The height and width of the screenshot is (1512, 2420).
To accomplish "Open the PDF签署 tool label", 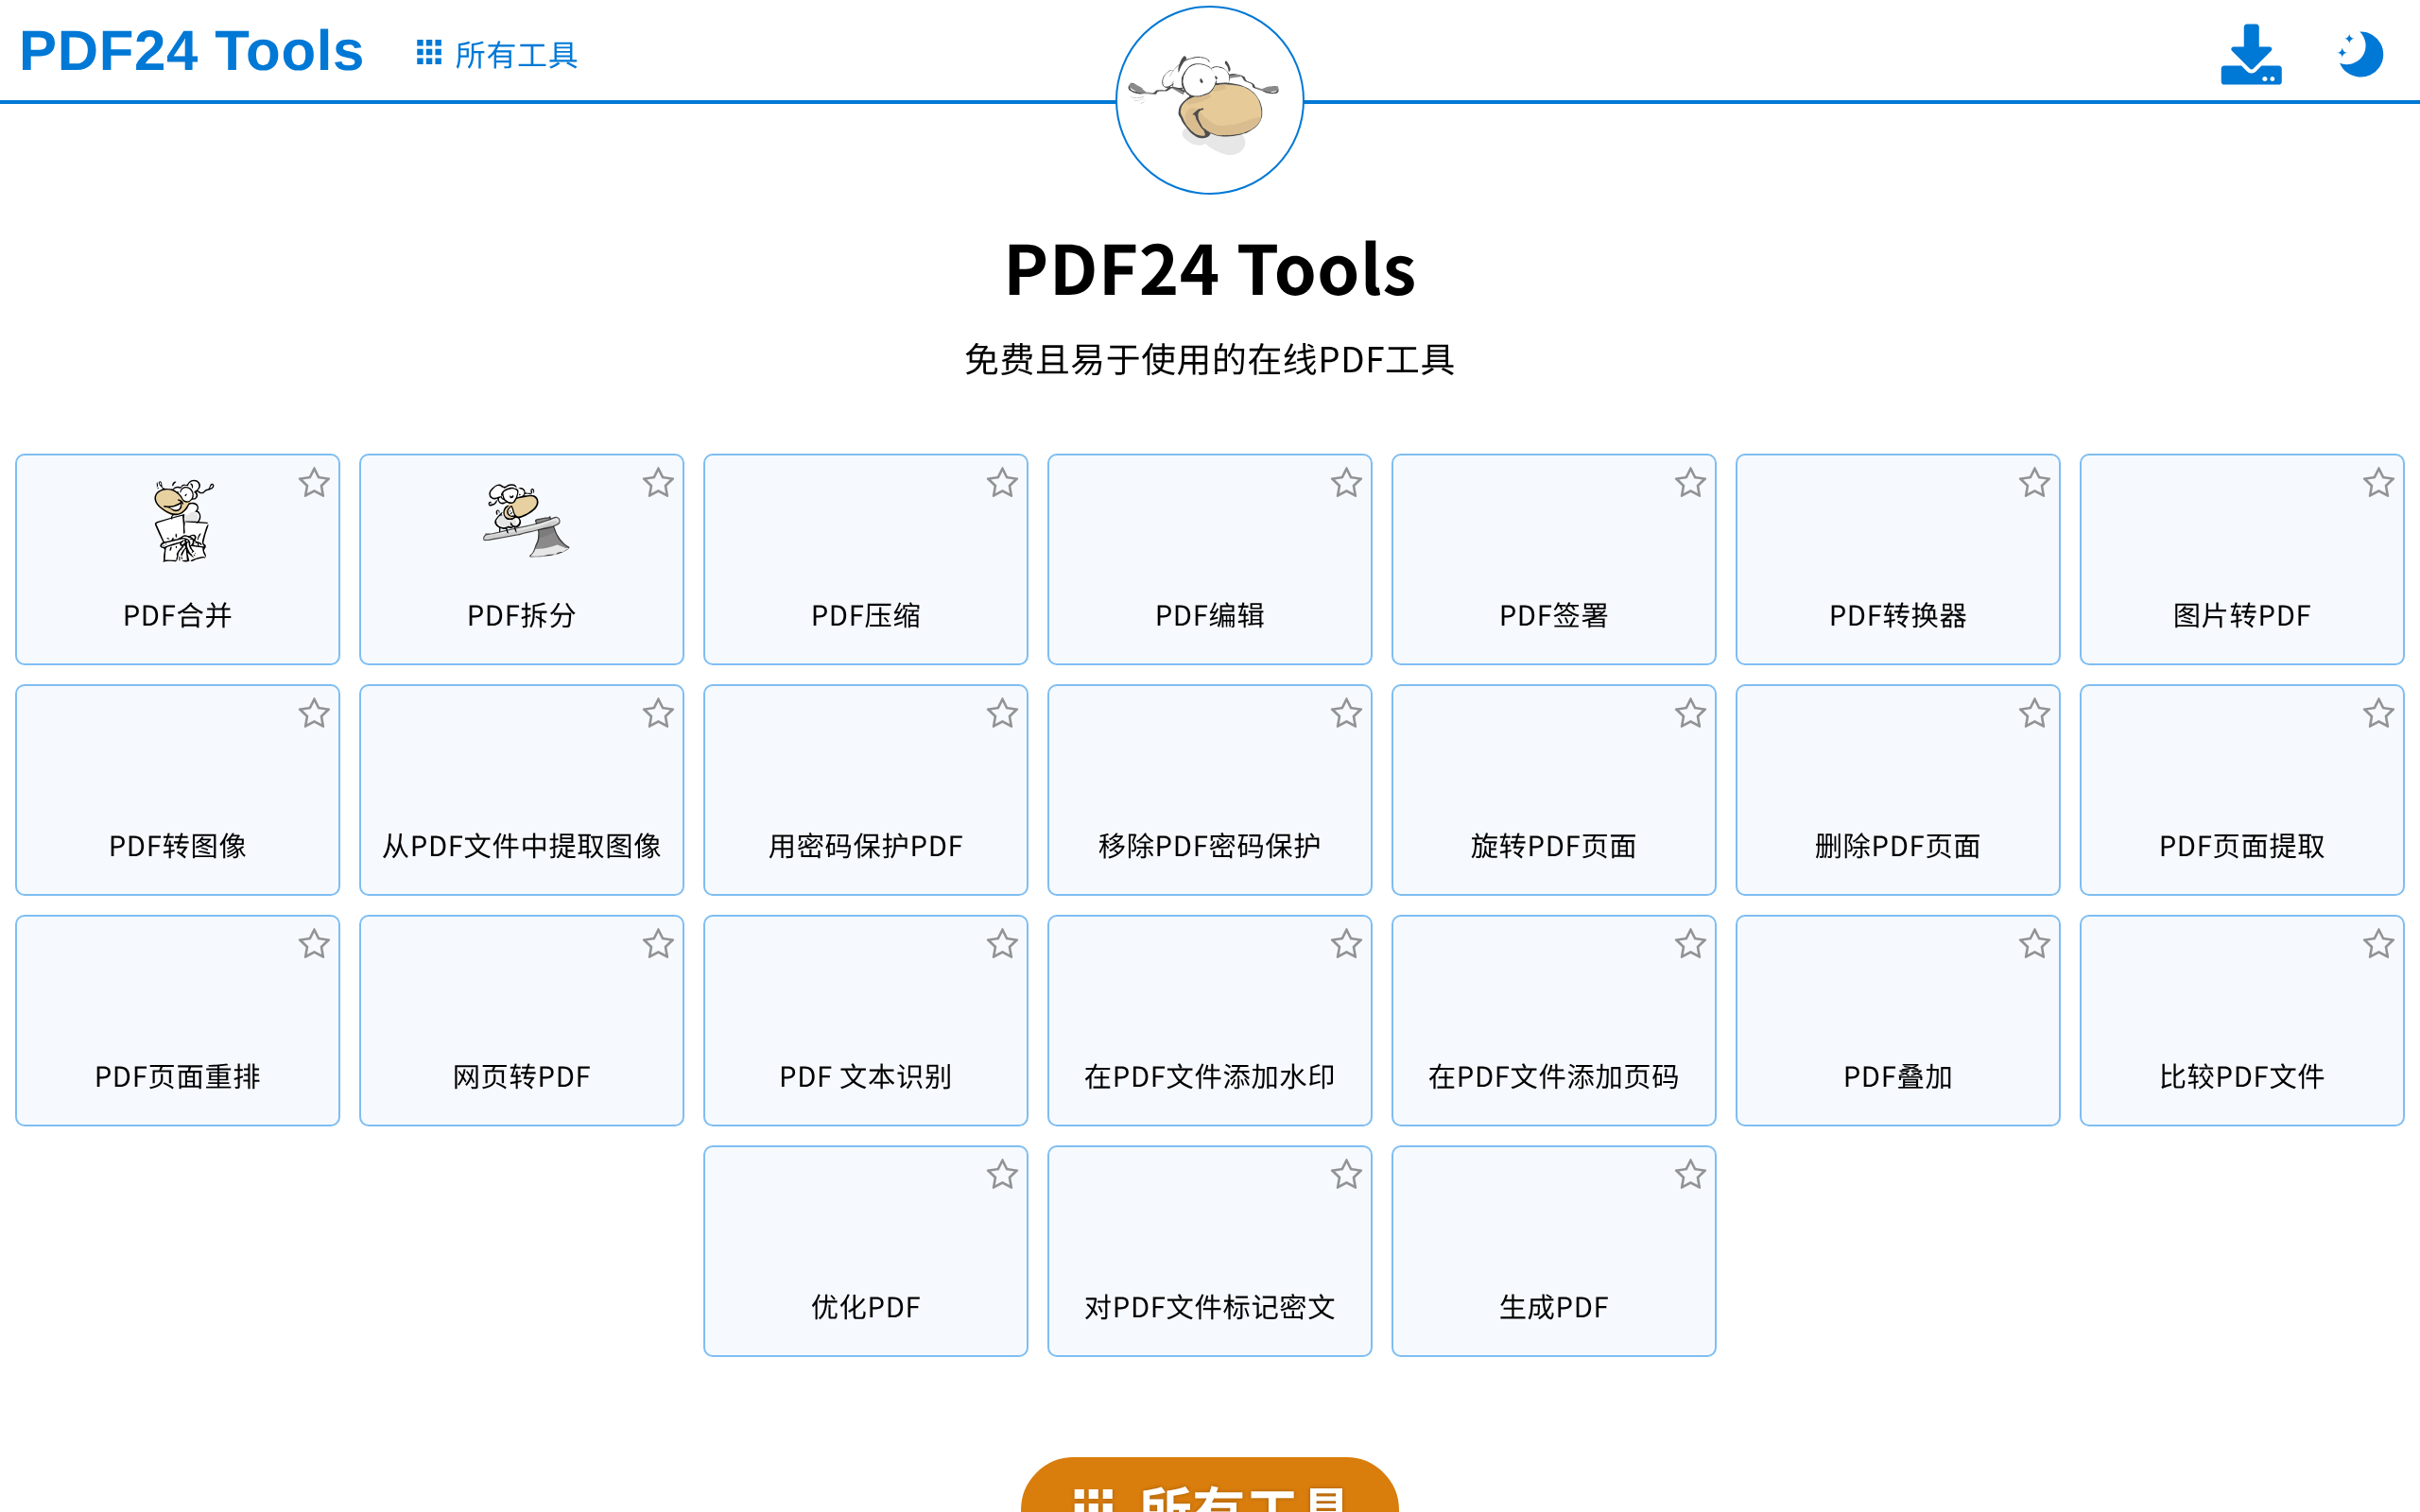I will point(1554,615).
